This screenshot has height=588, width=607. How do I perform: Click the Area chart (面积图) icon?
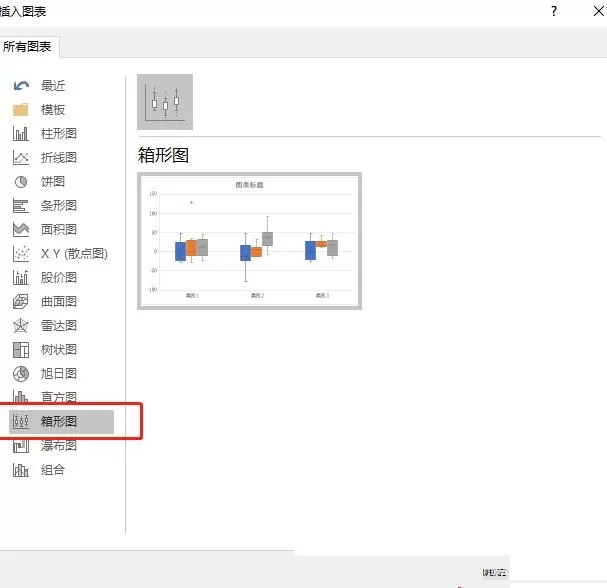[x=21, y=230]
